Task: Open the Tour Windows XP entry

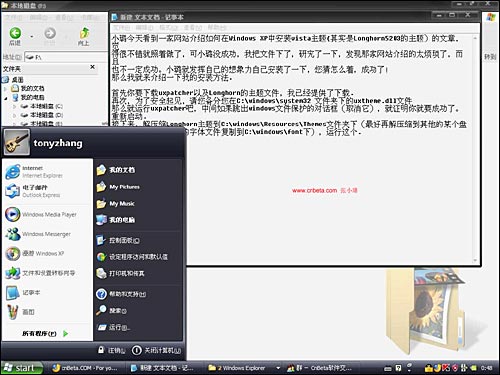Action: [35, 254]
